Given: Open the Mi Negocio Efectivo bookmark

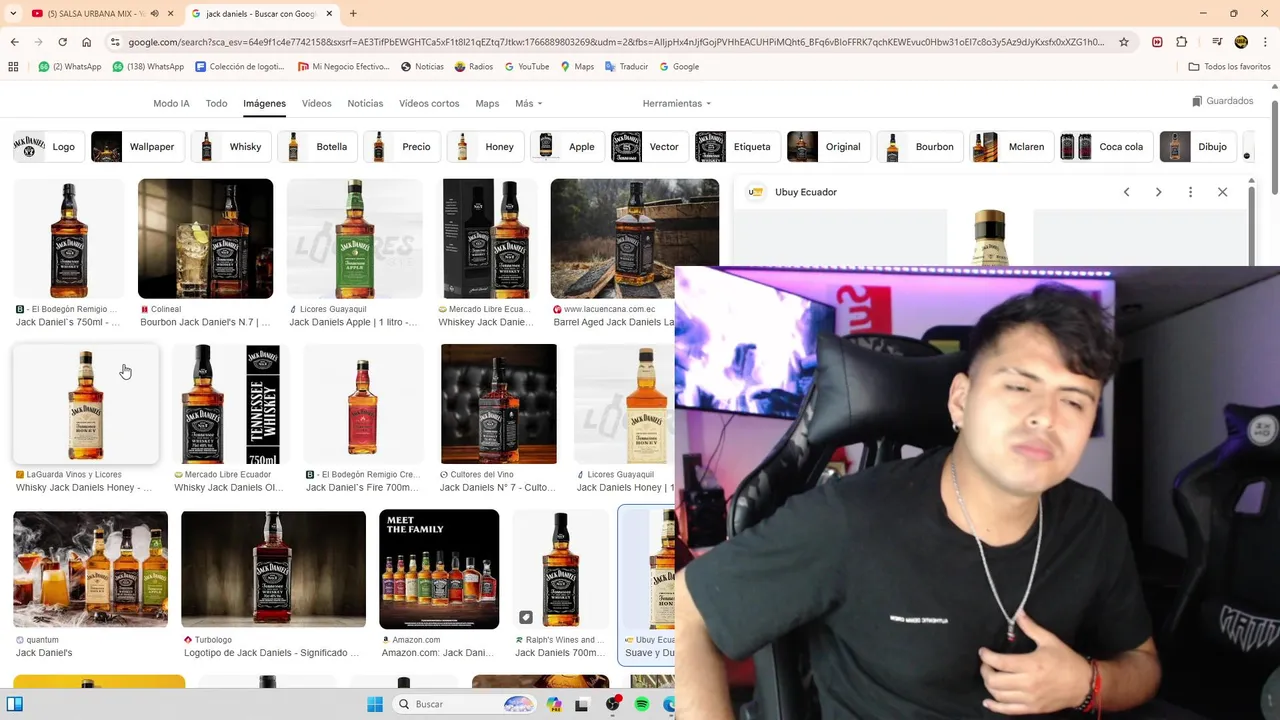Looking at the screenshot, I should pos(344,67).
